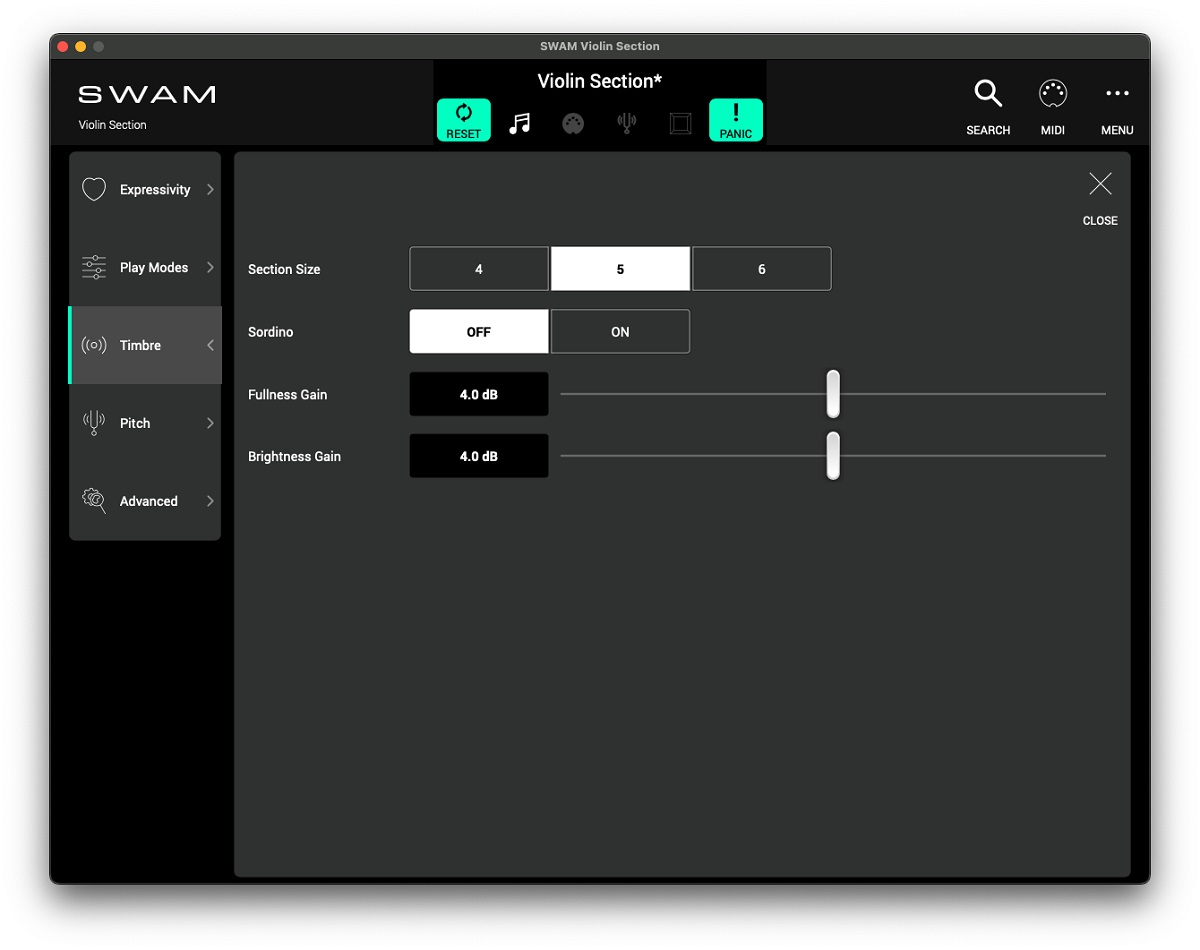The height and width of the screenshot is (950, 1200).
Task: Close the Timbre panel with X
Action: [1100, 184]
